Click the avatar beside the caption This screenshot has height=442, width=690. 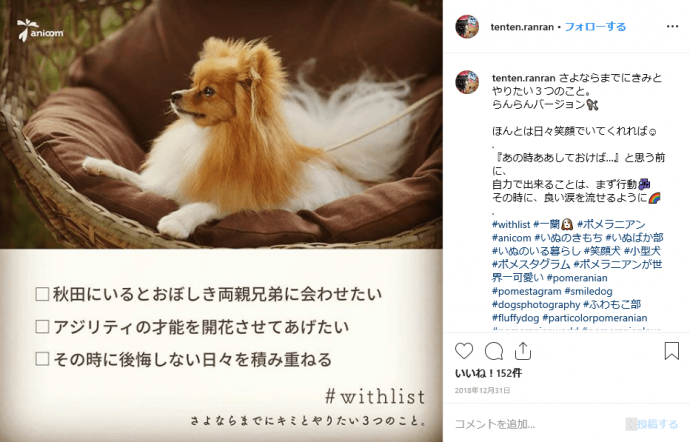(467, 82)
